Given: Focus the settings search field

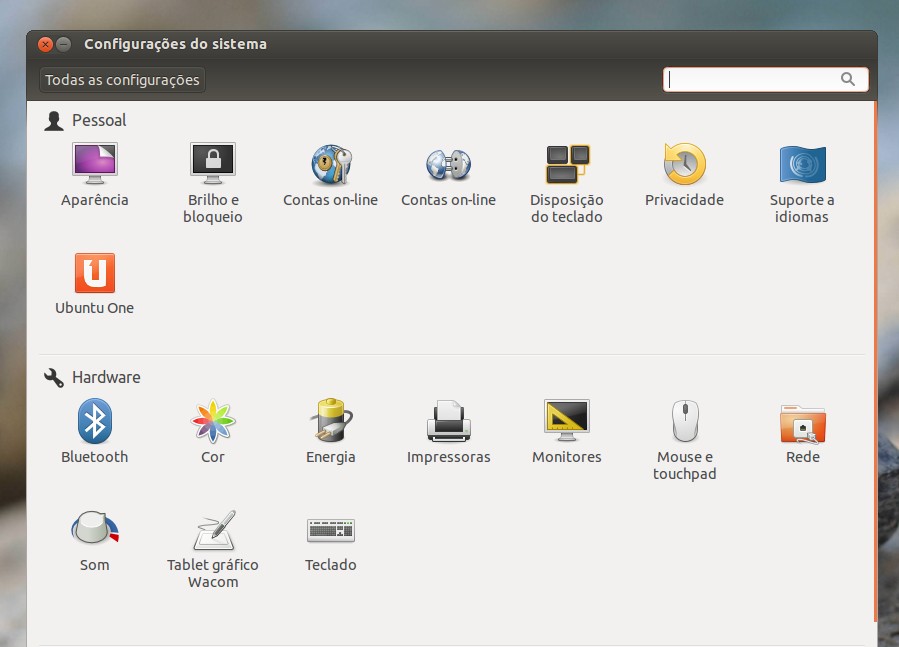Looking at the screenshot, I should pyautogui.click(x=754, y=80).
